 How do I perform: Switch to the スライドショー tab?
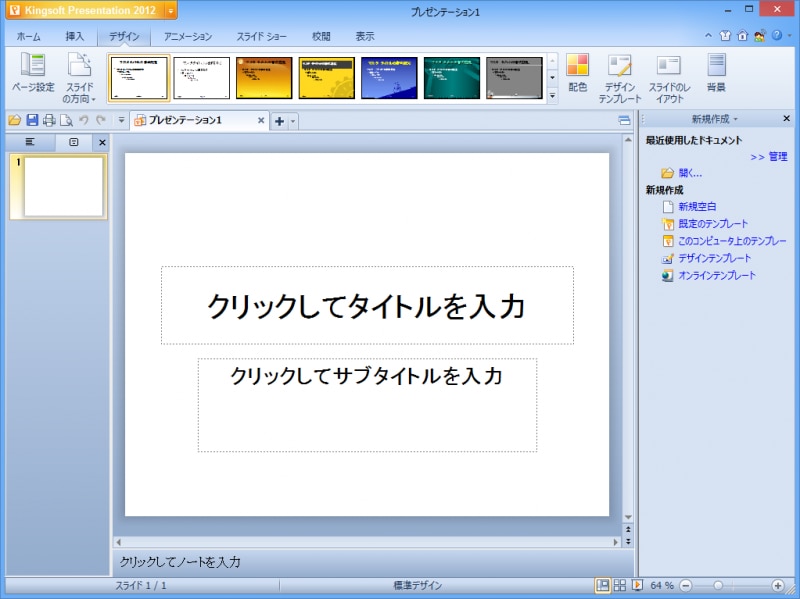click(x=260, y=34)
